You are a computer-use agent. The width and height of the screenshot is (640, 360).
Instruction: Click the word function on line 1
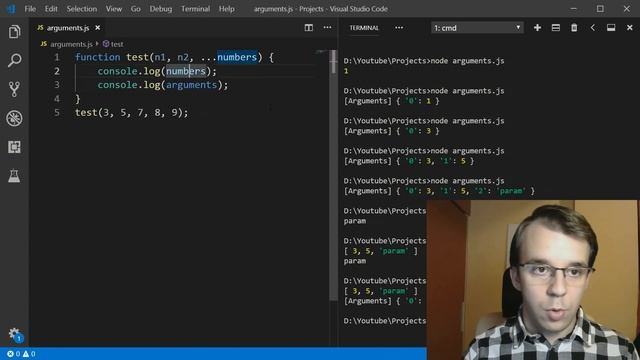pos(98,57)
